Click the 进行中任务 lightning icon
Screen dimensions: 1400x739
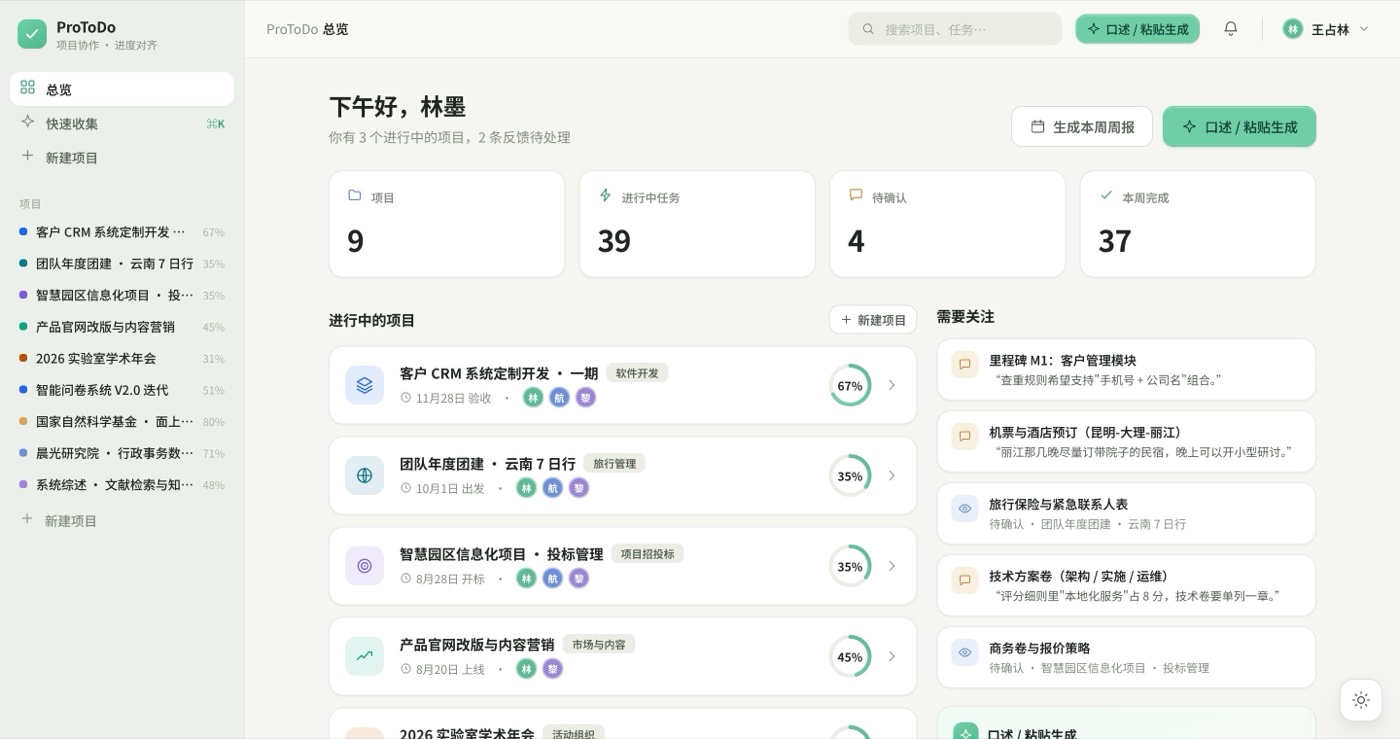(x=605, y=196)
